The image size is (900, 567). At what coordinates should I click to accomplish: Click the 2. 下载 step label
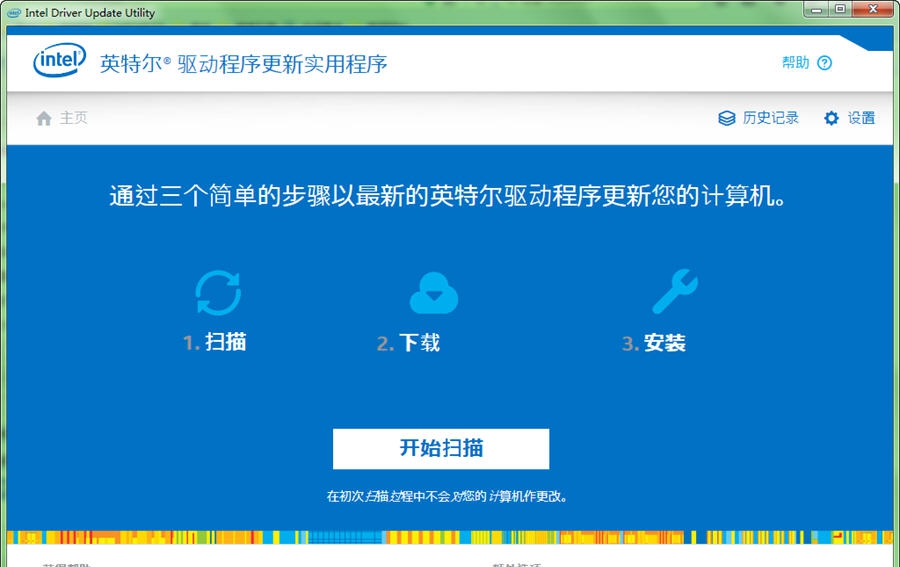(x=408, y=343)
